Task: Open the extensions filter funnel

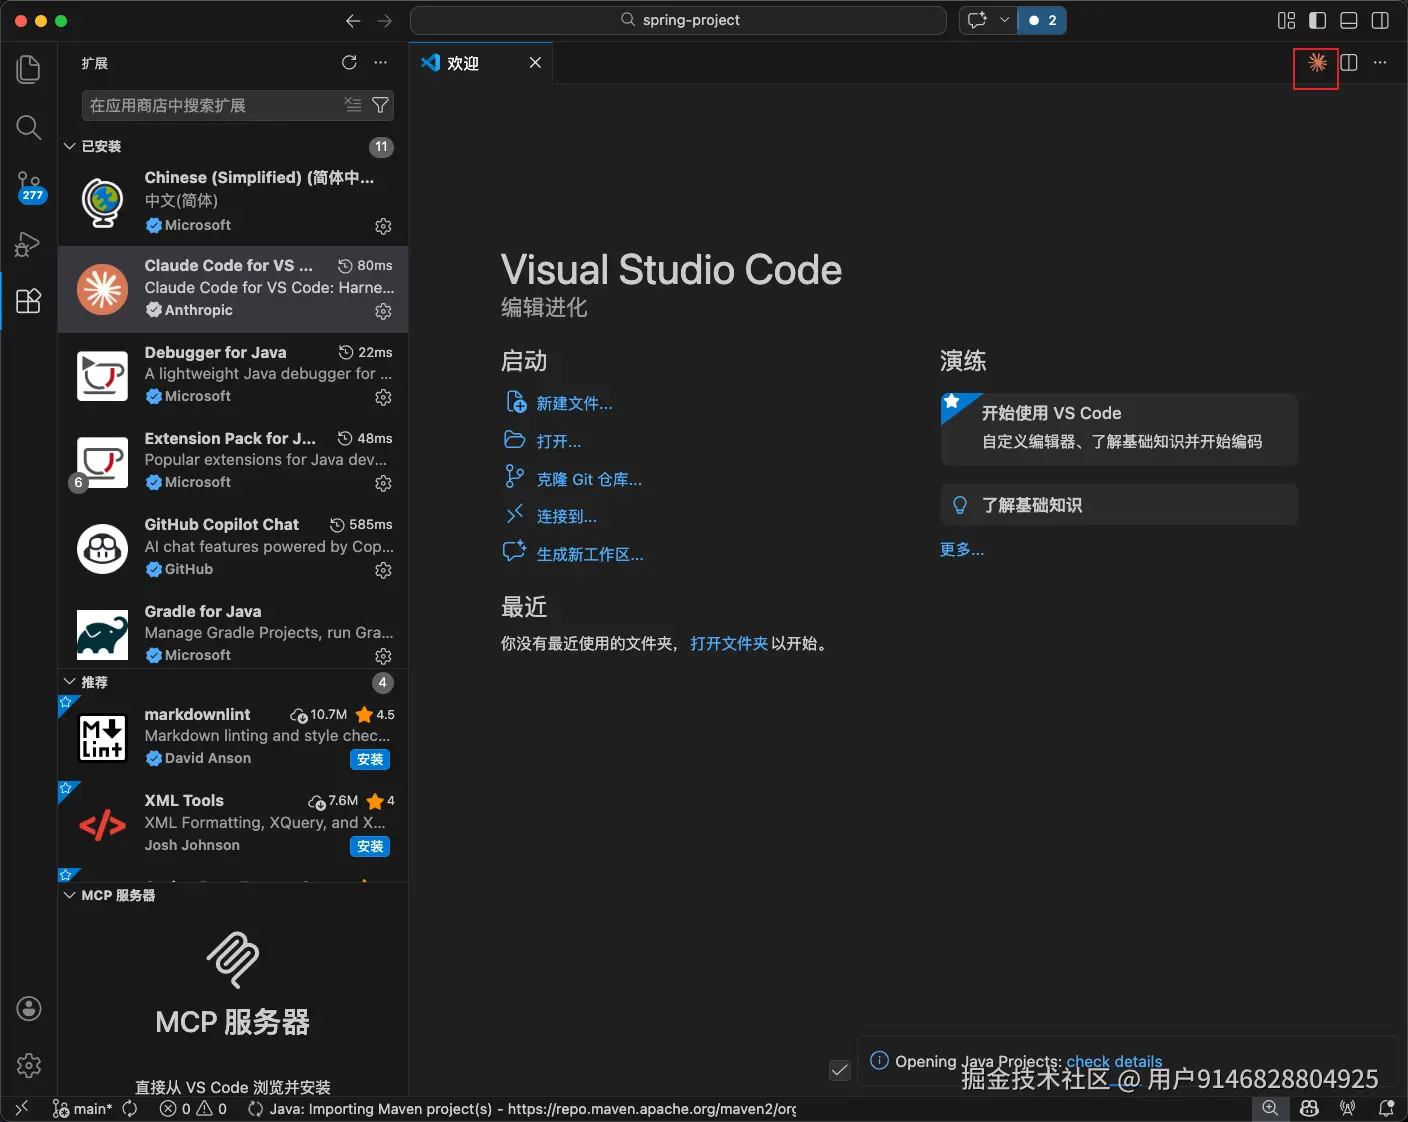Action: click(x=380, y=105)
